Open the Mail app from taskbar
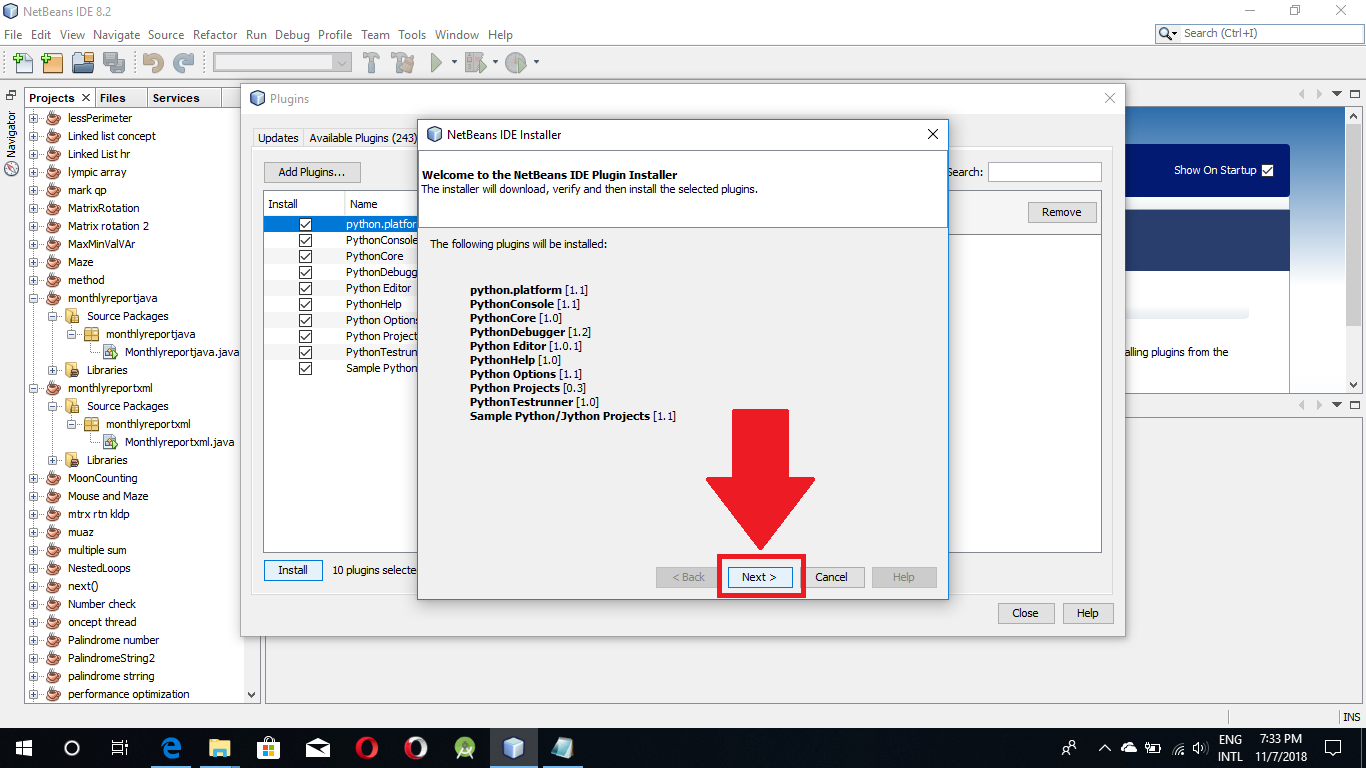The width and height of the screenshot is (1366, 768). point(318,747)
